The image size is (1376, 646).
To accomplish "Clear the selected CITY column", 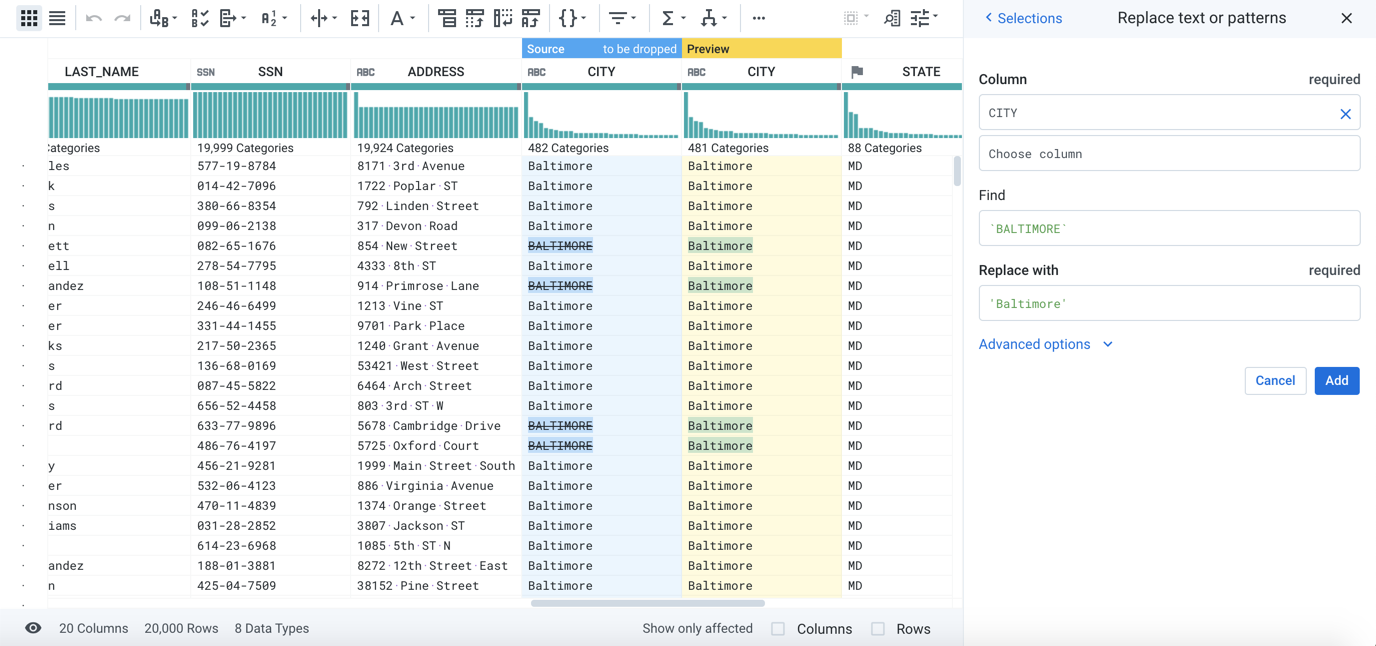I will 1345,114.
